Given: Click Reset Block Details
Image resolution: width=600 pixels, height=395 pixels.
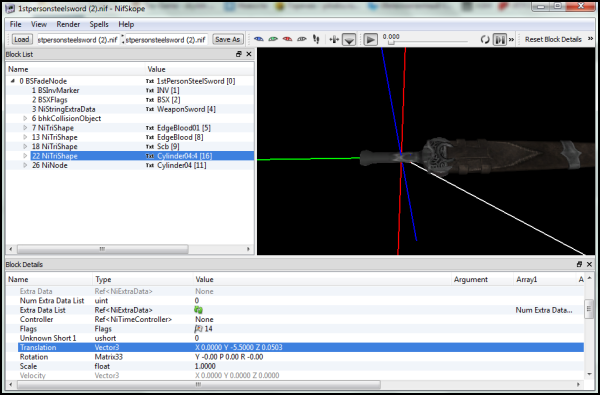Looking at the screenshot, I should (553, 39).
